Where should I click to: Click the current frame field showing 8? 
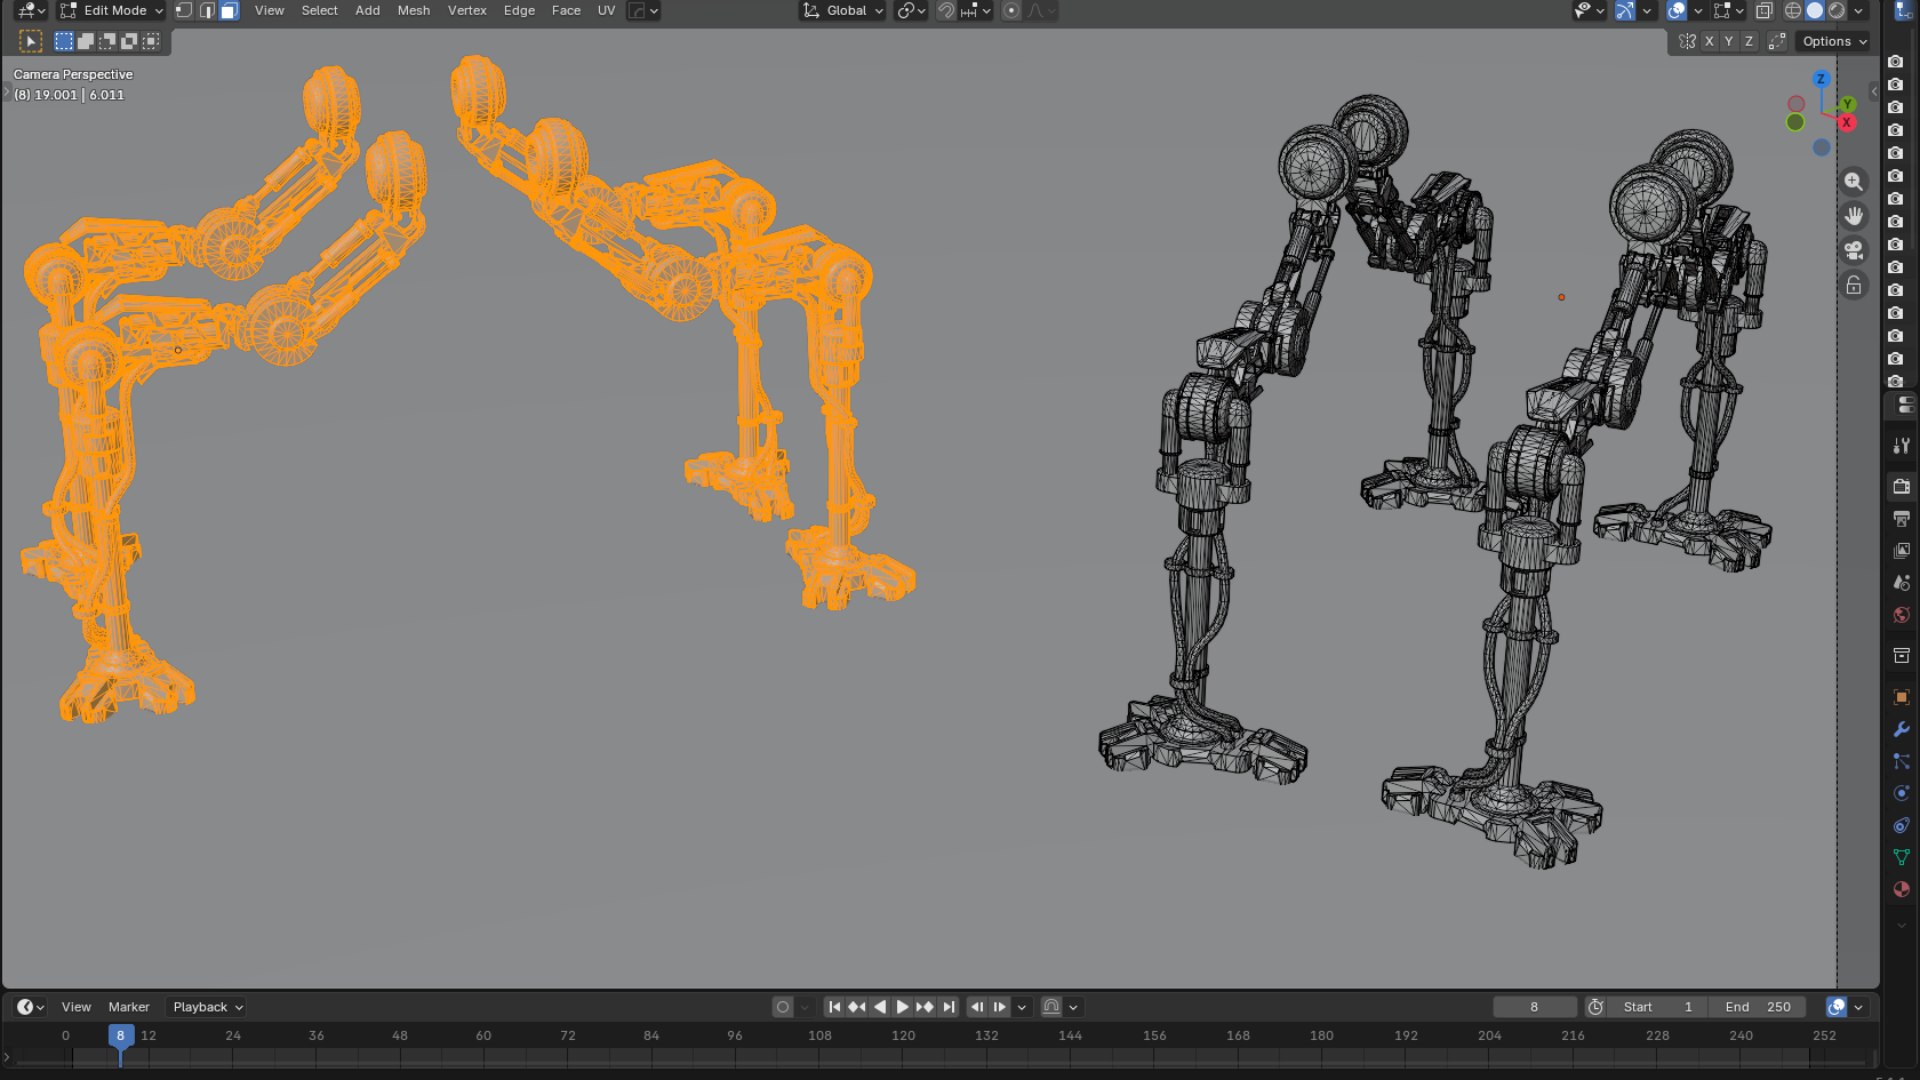click(1534, 1007)
